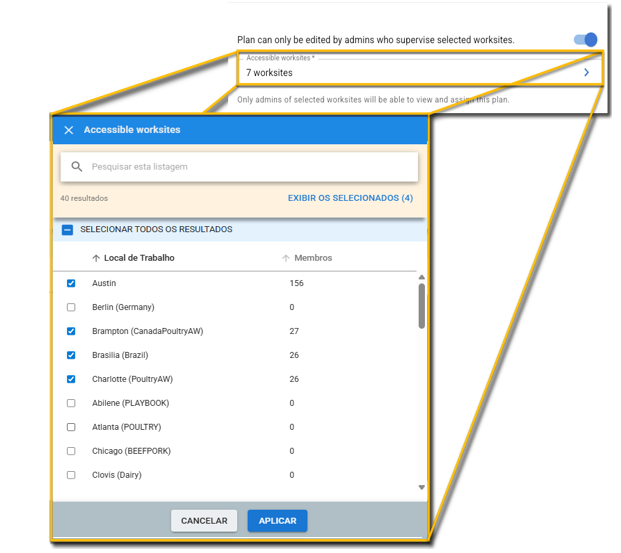
Task: Sort by Local de Trabalho column
Action: point(139,258)
